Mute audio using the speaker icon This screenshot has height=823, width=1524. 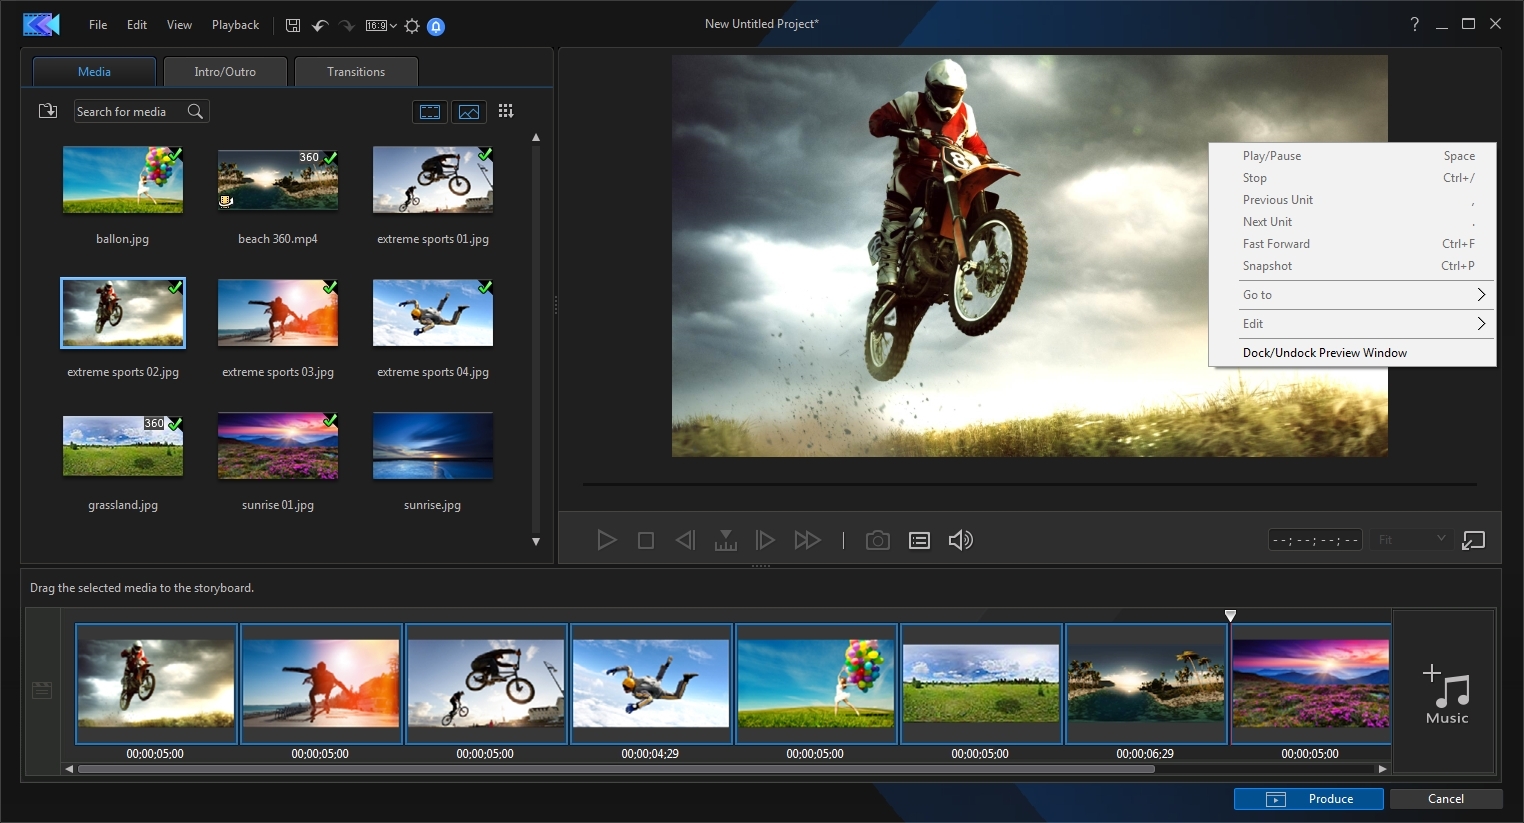point(960,540)
